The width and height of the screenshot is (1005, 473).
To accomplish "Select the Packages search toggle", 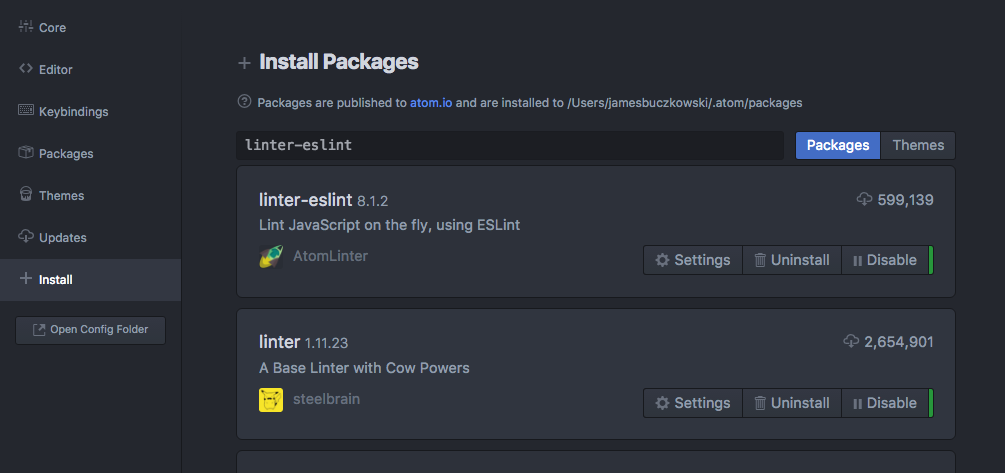I will (838, 145).
